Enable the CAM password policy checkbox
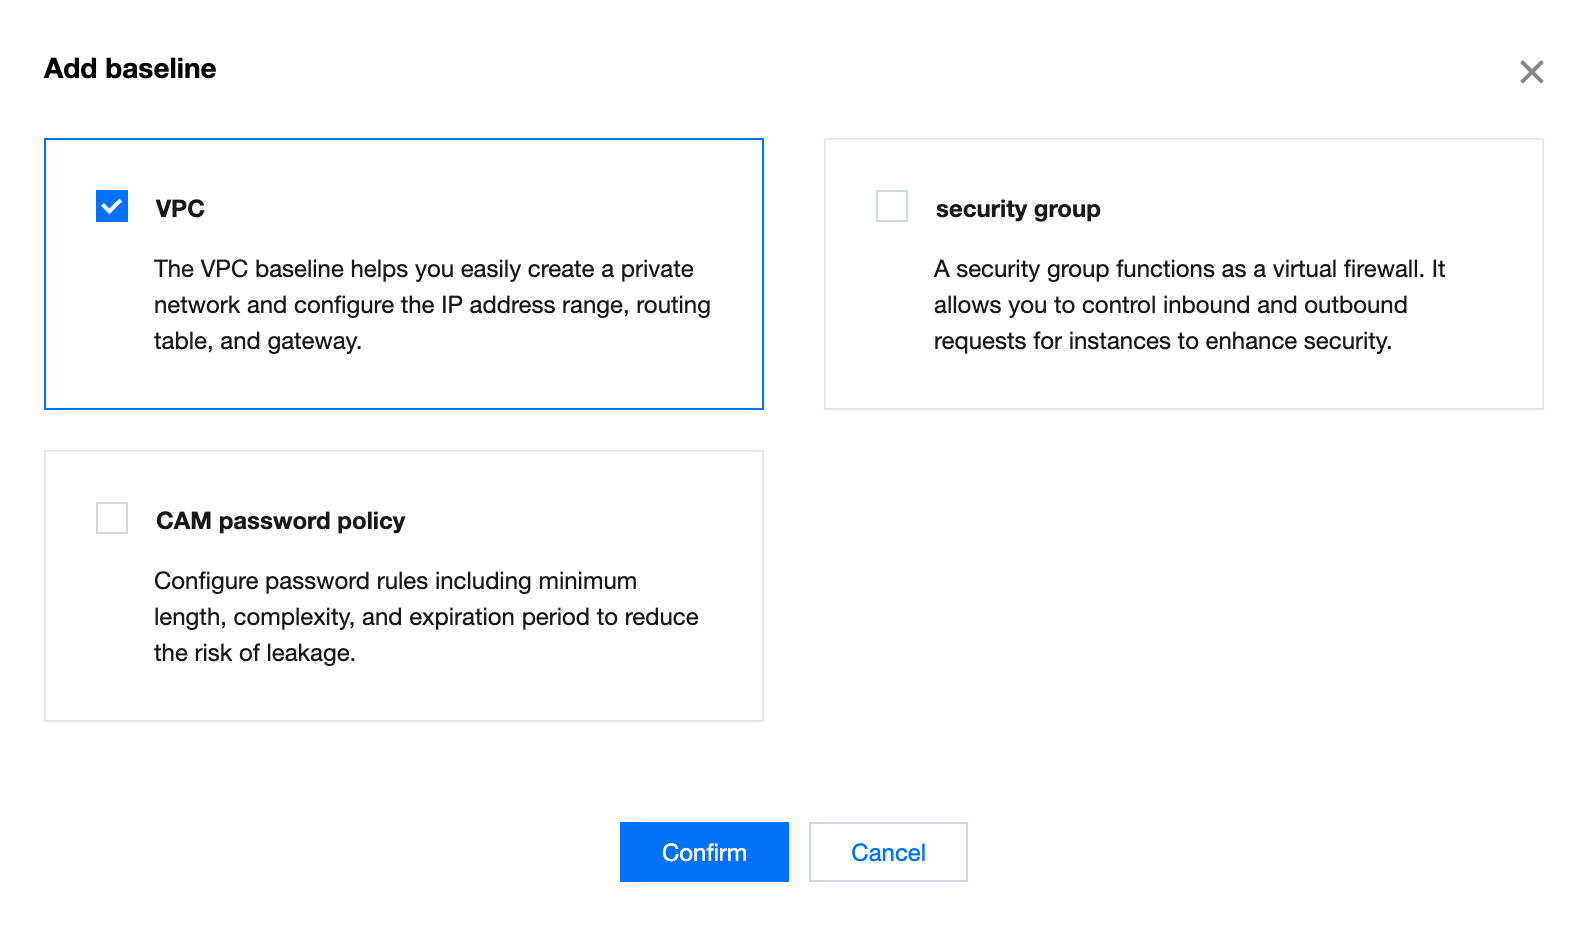 112,518
